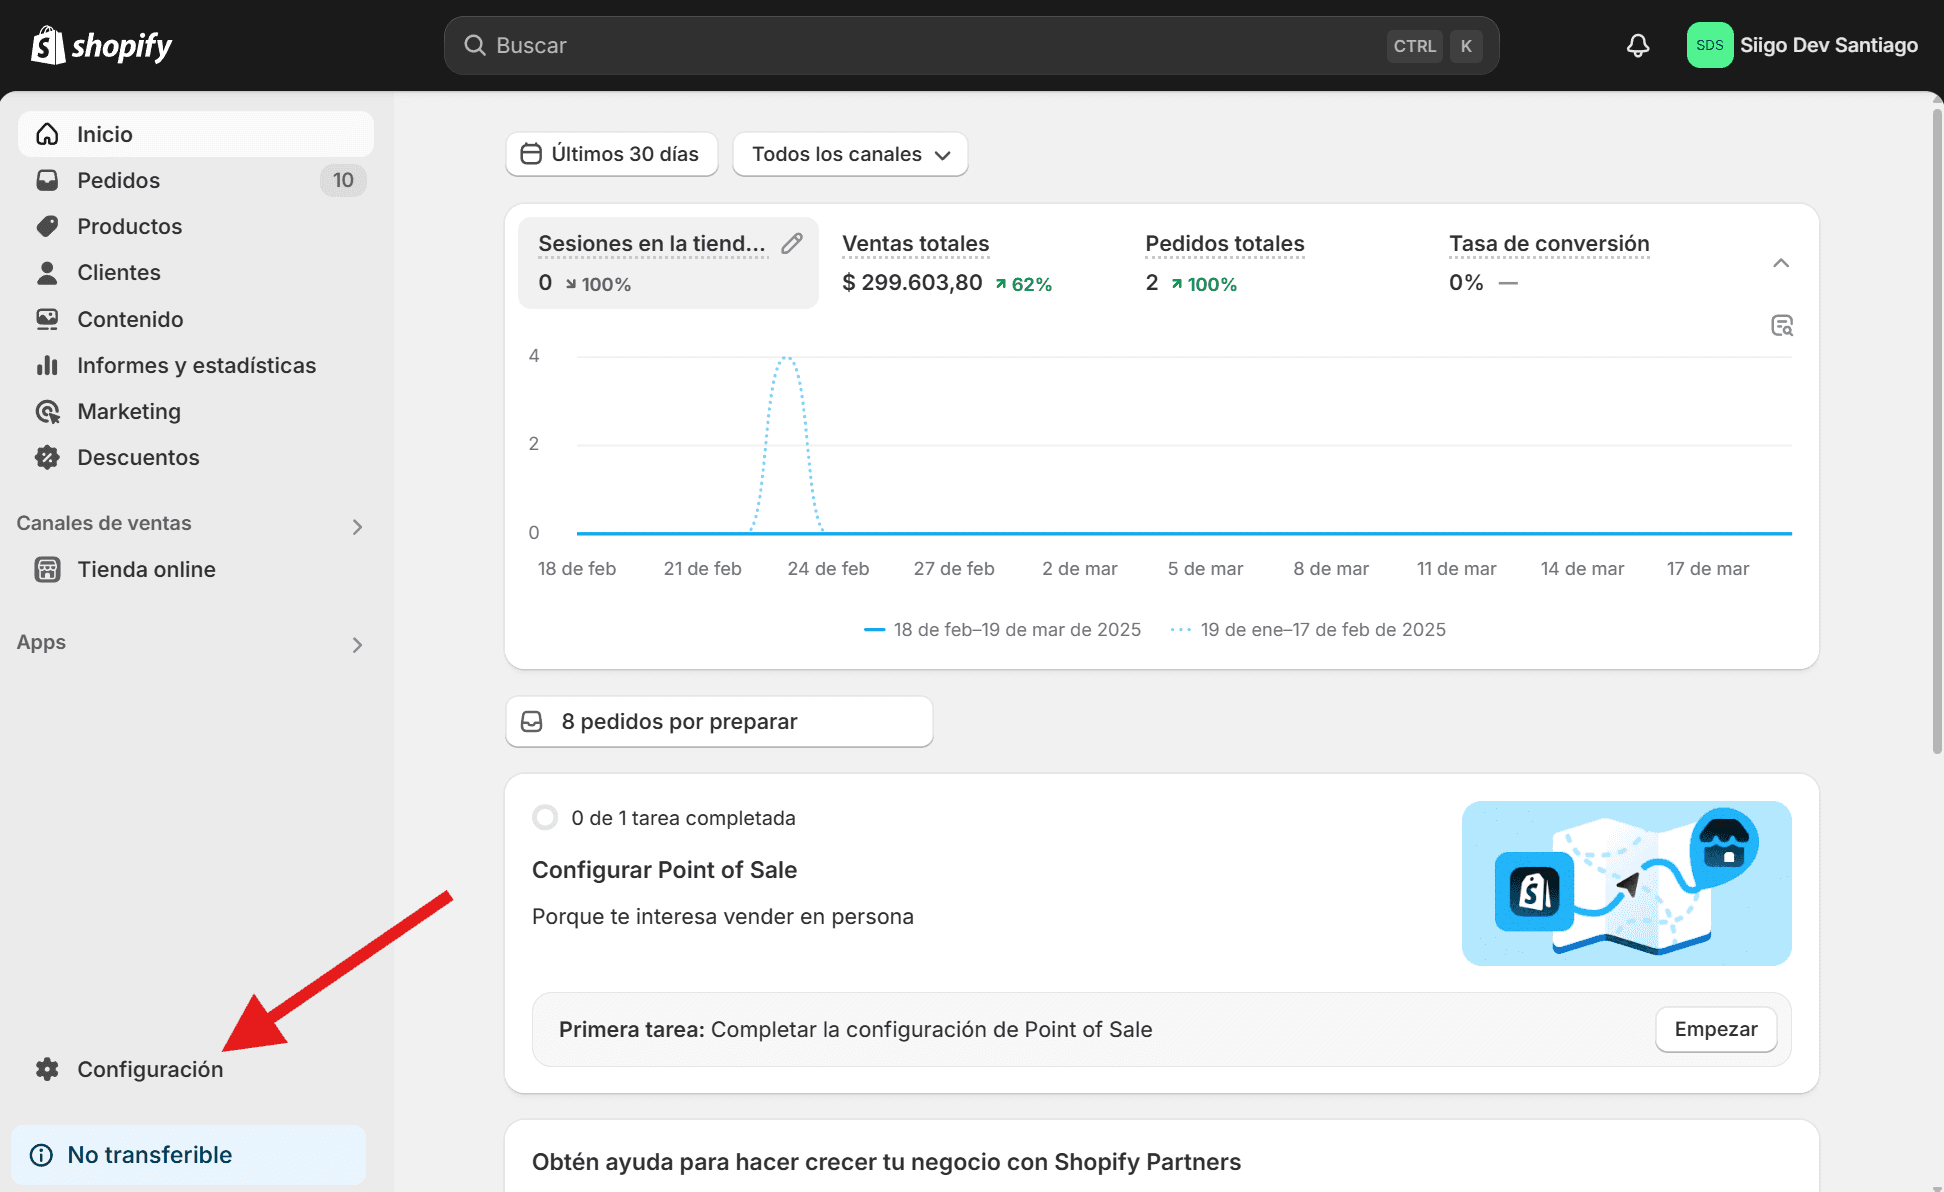Open 8 pedidos por preparar
The width and height of the screenshot is (1944, 1192).
(719, 721)
